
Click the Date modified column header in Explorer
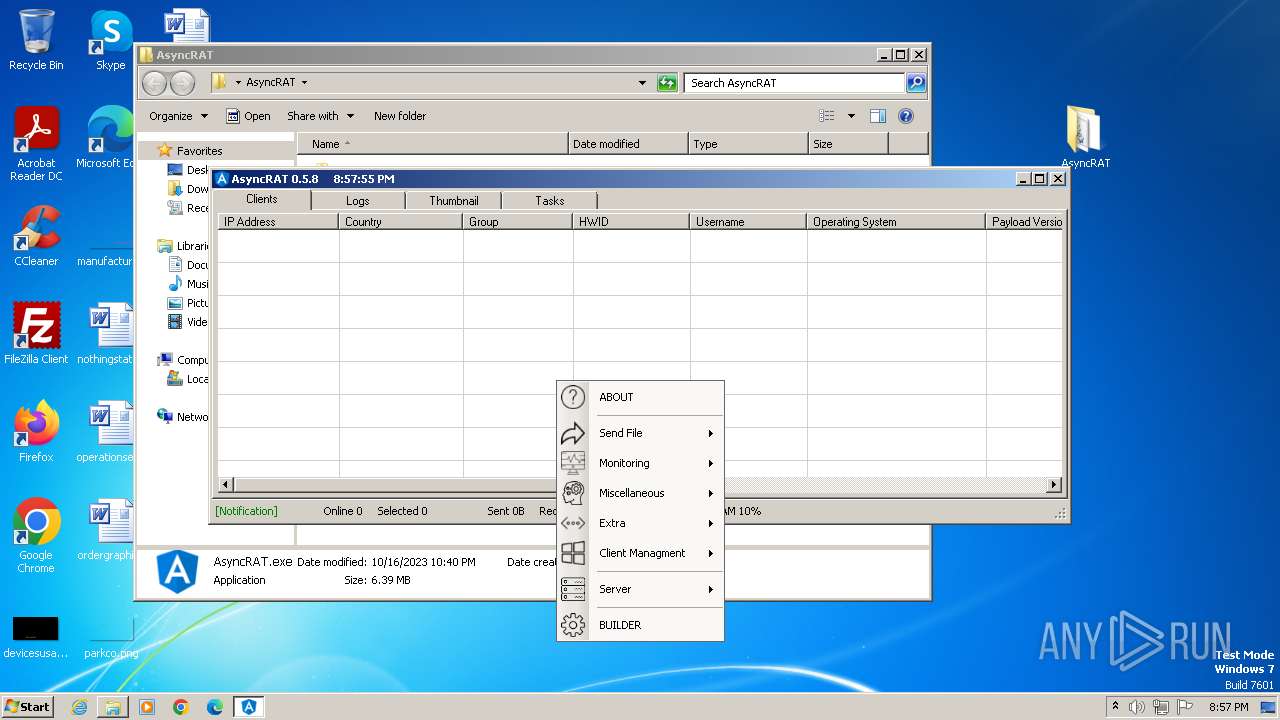pos(628,144)
